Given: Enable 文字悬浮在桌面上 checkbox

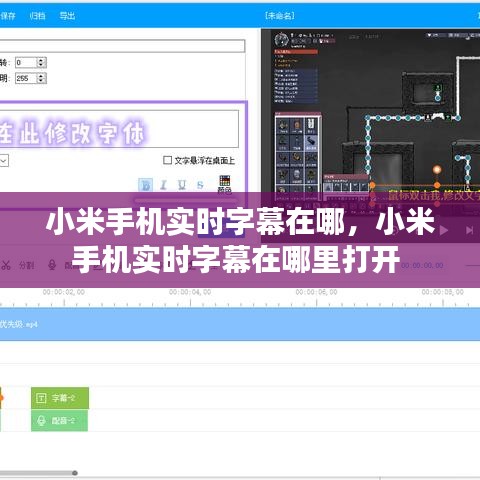Looking at the screenshot, I should (167, 160).
